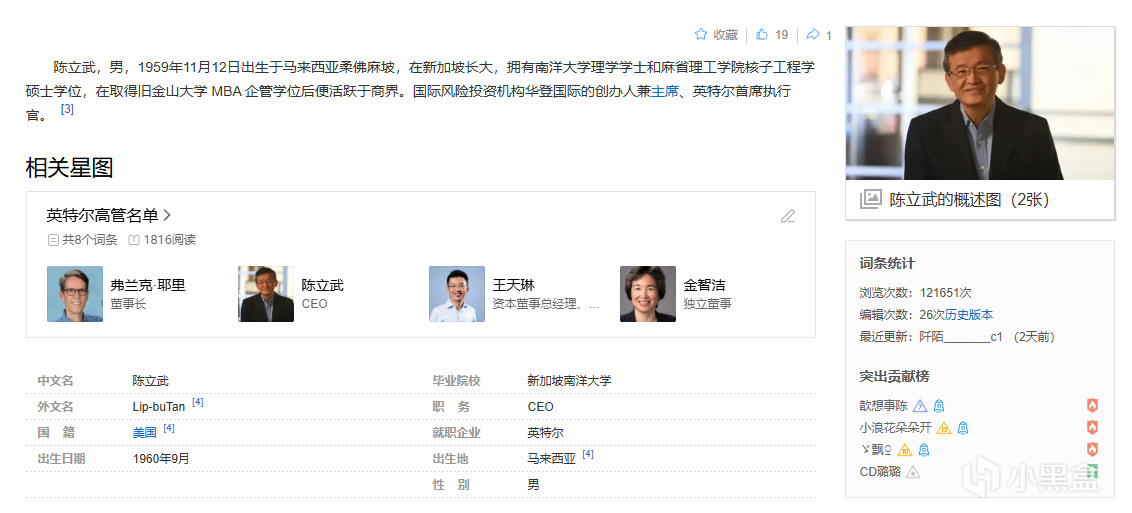Click the blue rocket badge beside 小浪花朵朵开
The height and width of the screenshot is (513, 1132).
[x=963, y=428]
